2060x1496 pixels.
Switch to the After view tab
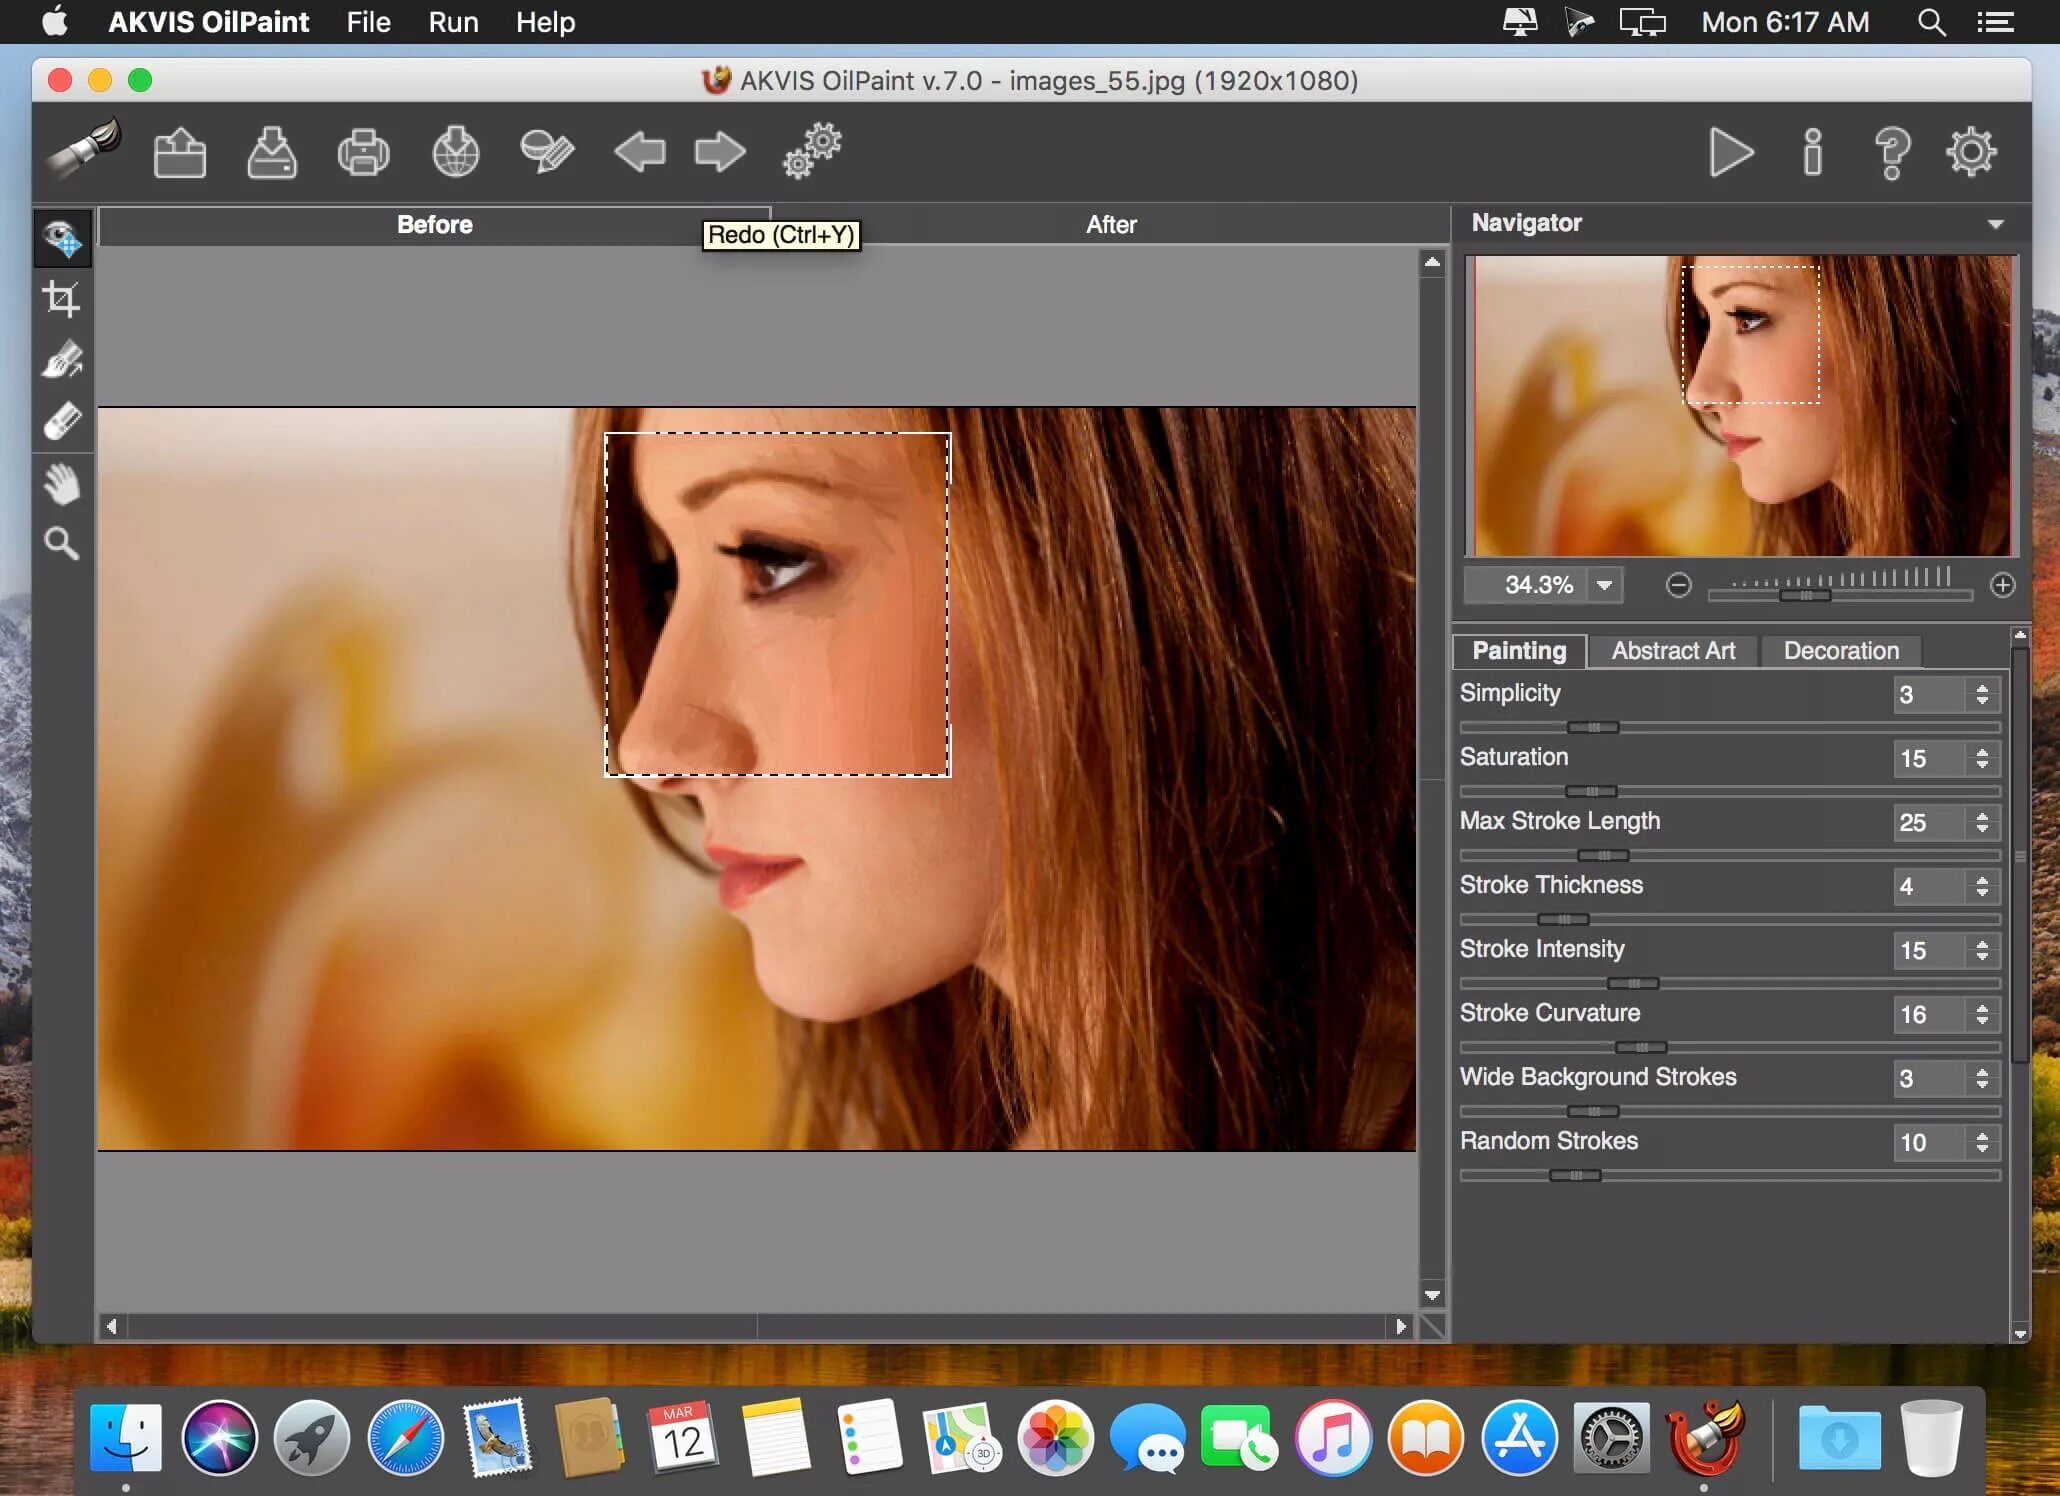(1110, 225)
